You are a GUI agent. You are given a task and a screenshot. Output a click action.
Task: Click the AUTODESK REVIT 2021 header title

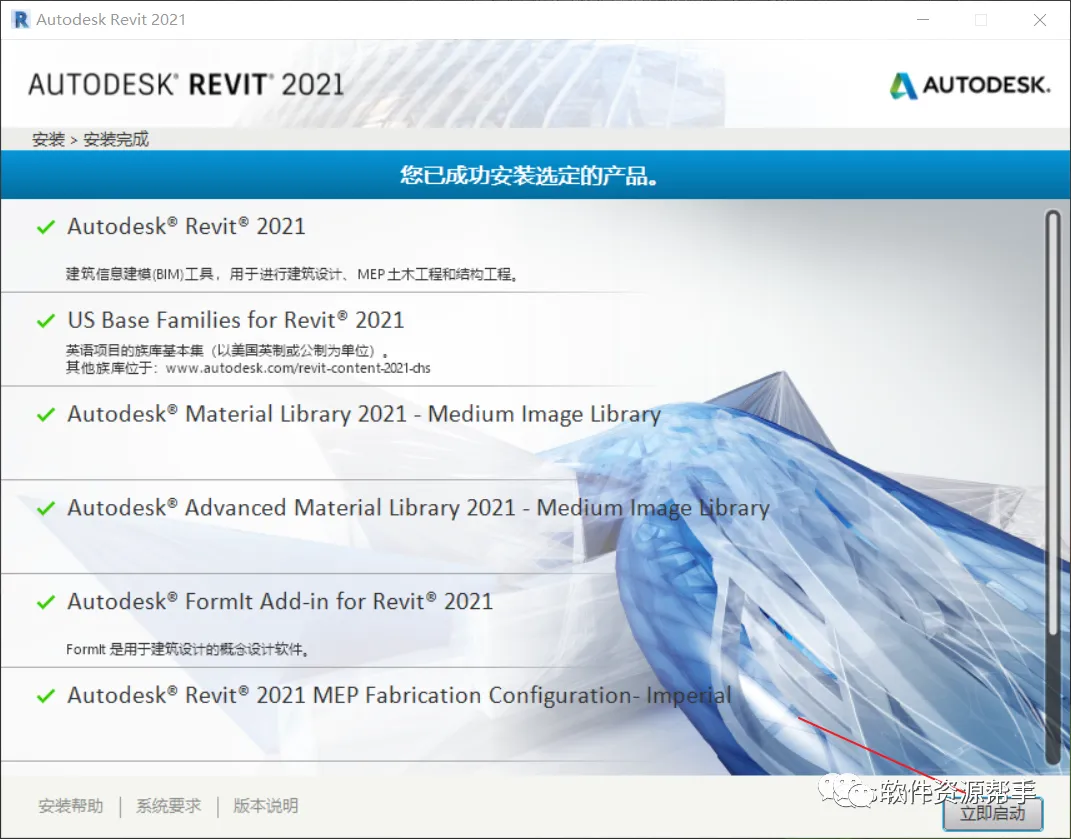186,85
